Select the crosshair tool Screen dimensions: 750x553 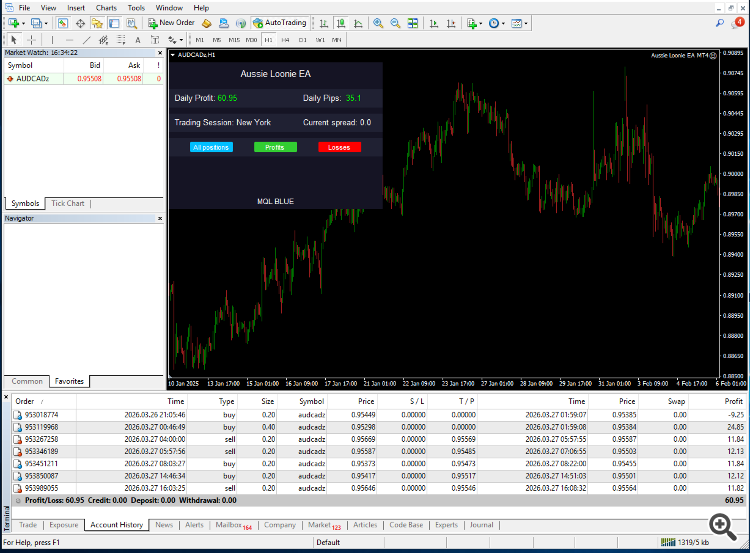(31, 40)
